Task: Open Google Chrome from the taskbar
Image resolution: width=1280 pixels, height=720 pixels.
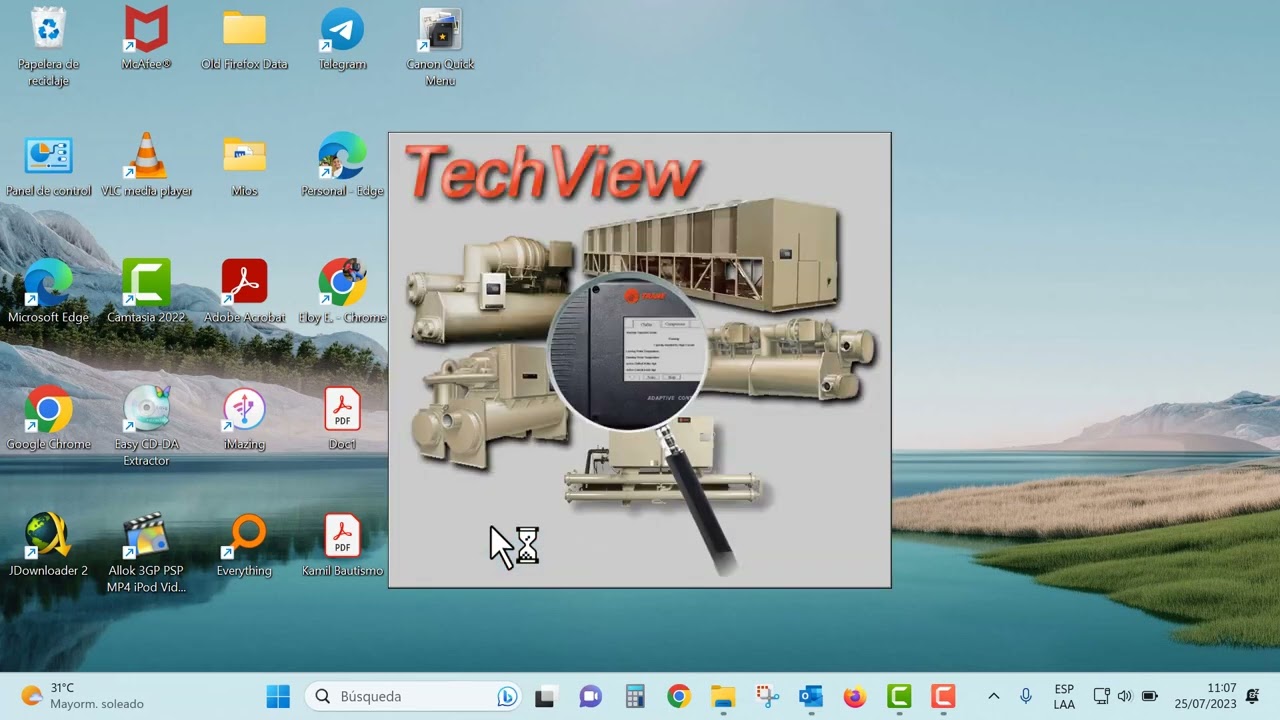Action: pyautogui.click(x=679, y=696)
